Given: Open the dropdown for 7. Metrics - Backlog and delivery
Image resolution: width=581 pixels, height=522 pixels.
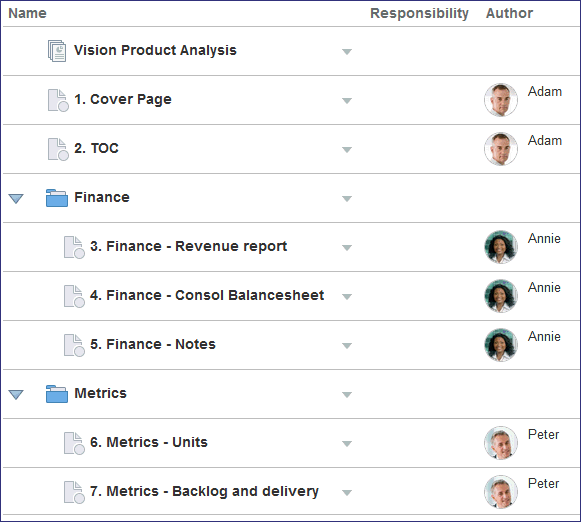Looking at the screenshot, I should point(347,492).
